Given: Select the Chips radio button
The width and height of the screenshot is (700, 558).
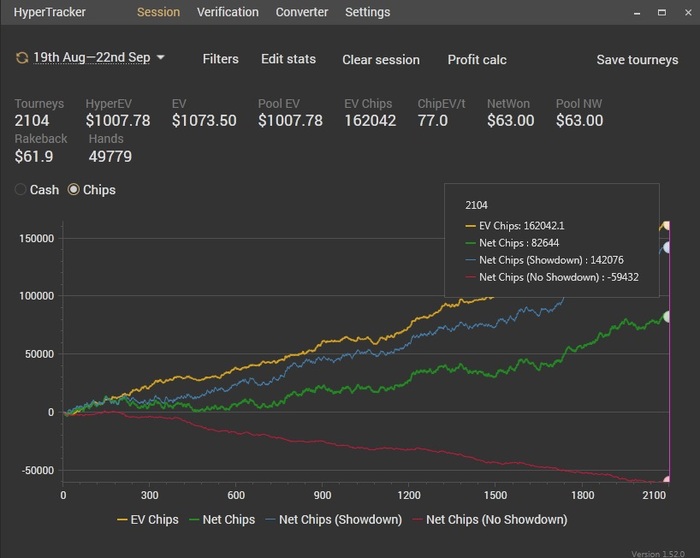Looking at the screenshot, I should click(x=74, y=190).
